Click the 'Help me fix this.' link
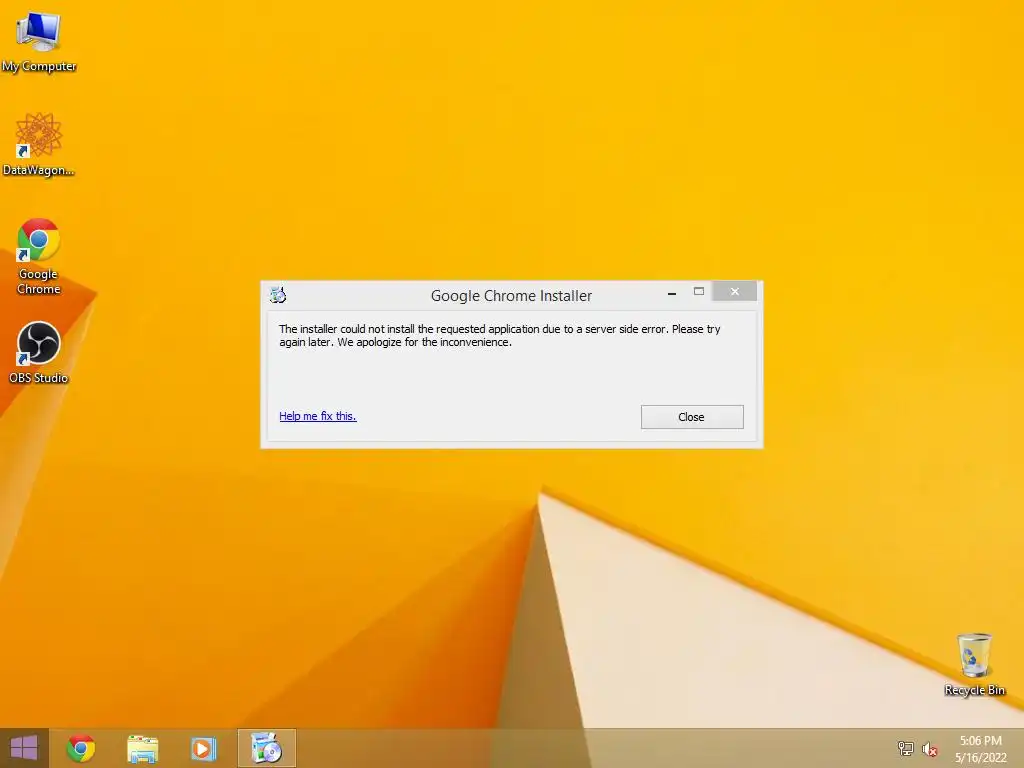 pos(317,416)
